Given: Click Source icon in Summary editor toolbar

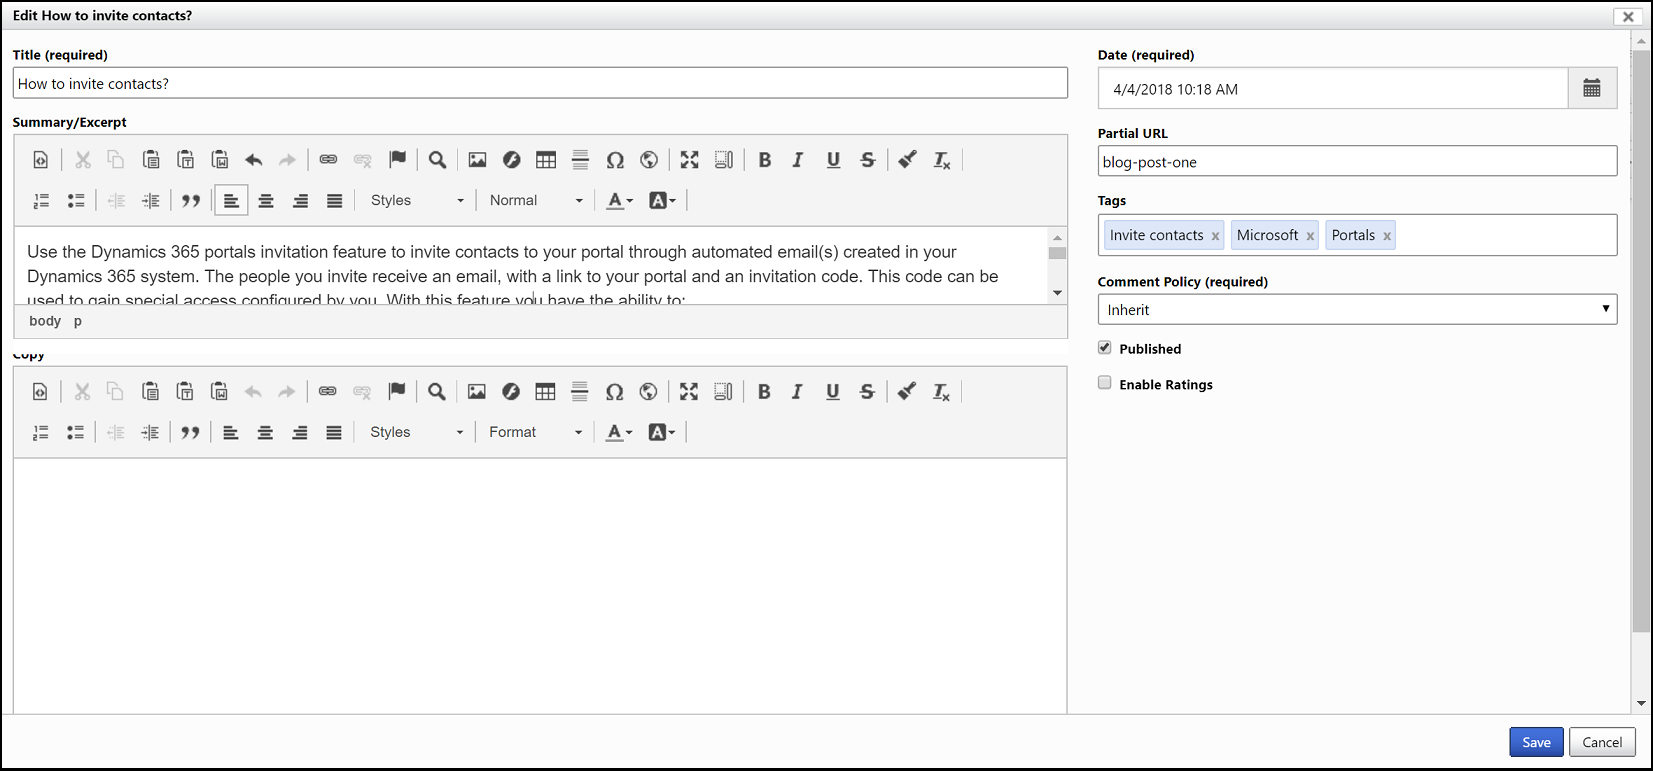Looking at the screenshot, I should 40,160.
